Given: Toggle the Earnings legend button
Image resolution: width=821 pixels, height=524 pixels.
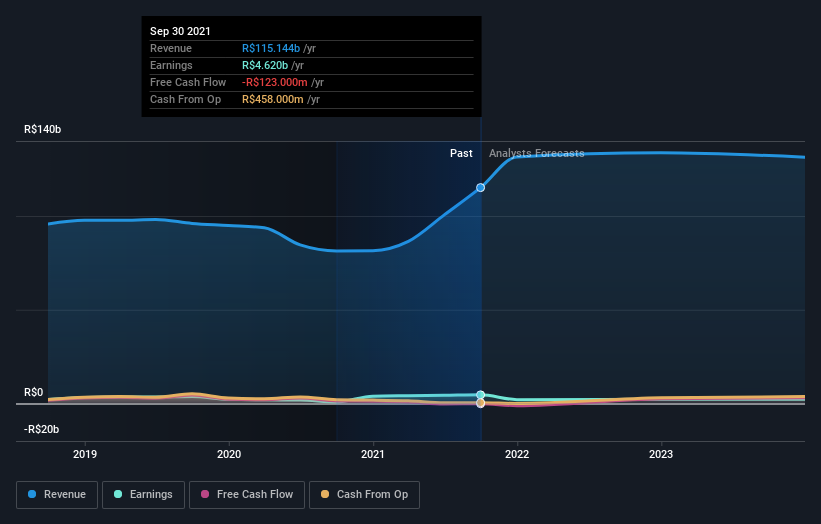Looking at the screenshot, I should (x=143, y=495).
